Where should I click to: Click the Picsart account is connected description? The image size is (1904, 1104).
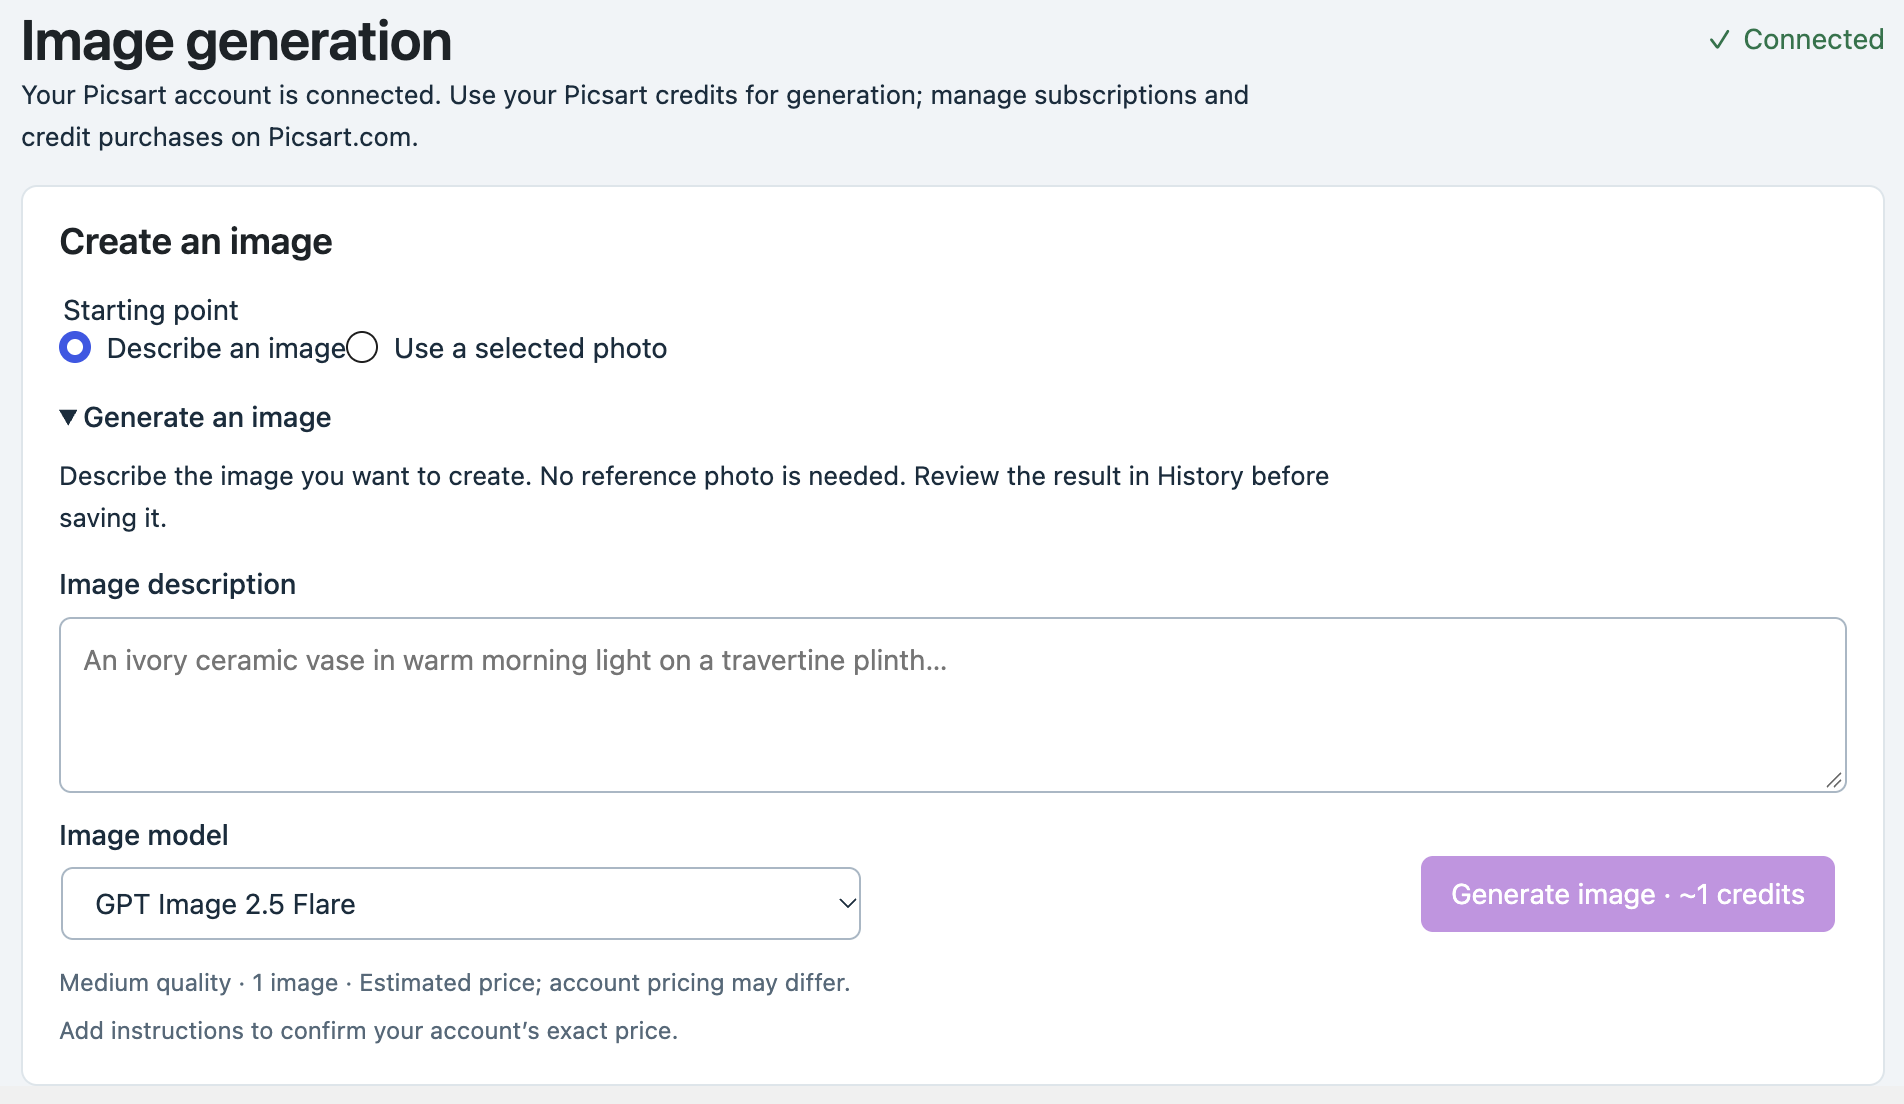point(635,116)
